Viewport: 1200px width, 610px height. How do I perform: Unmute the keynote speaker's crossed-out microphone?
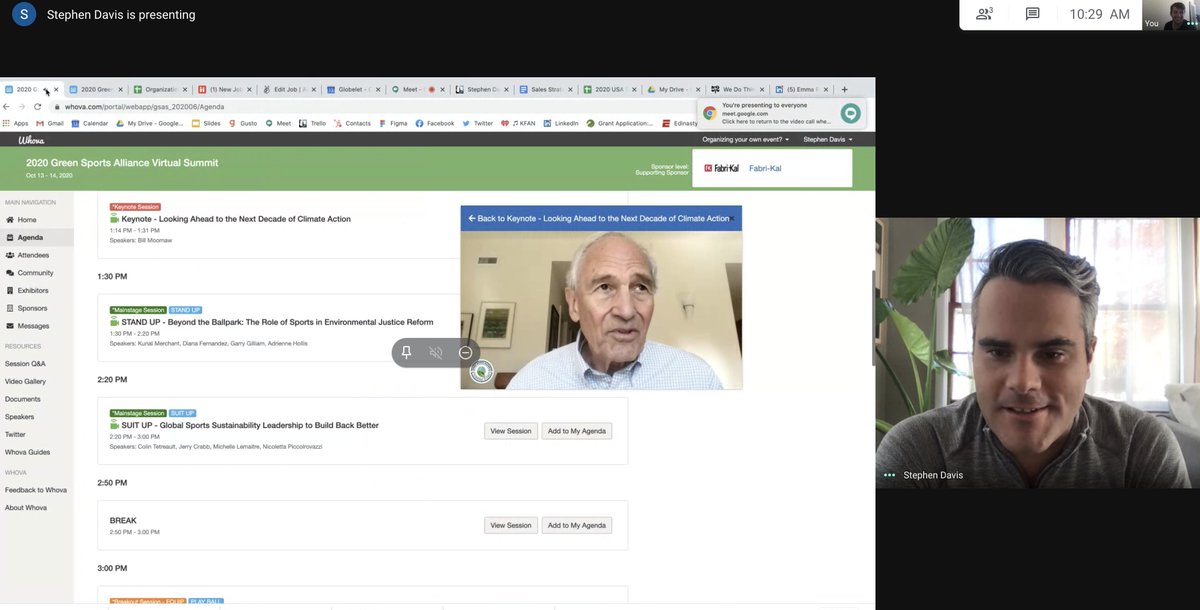coord(437,352)
